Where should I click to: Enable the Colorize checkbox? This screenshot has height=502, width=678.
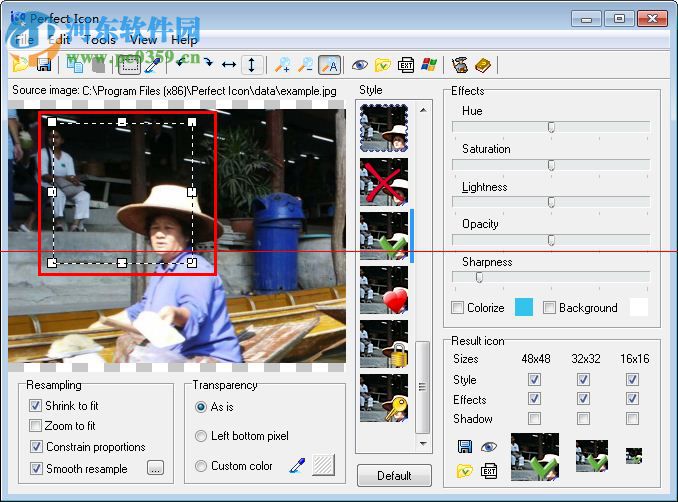tap(458, 308)
